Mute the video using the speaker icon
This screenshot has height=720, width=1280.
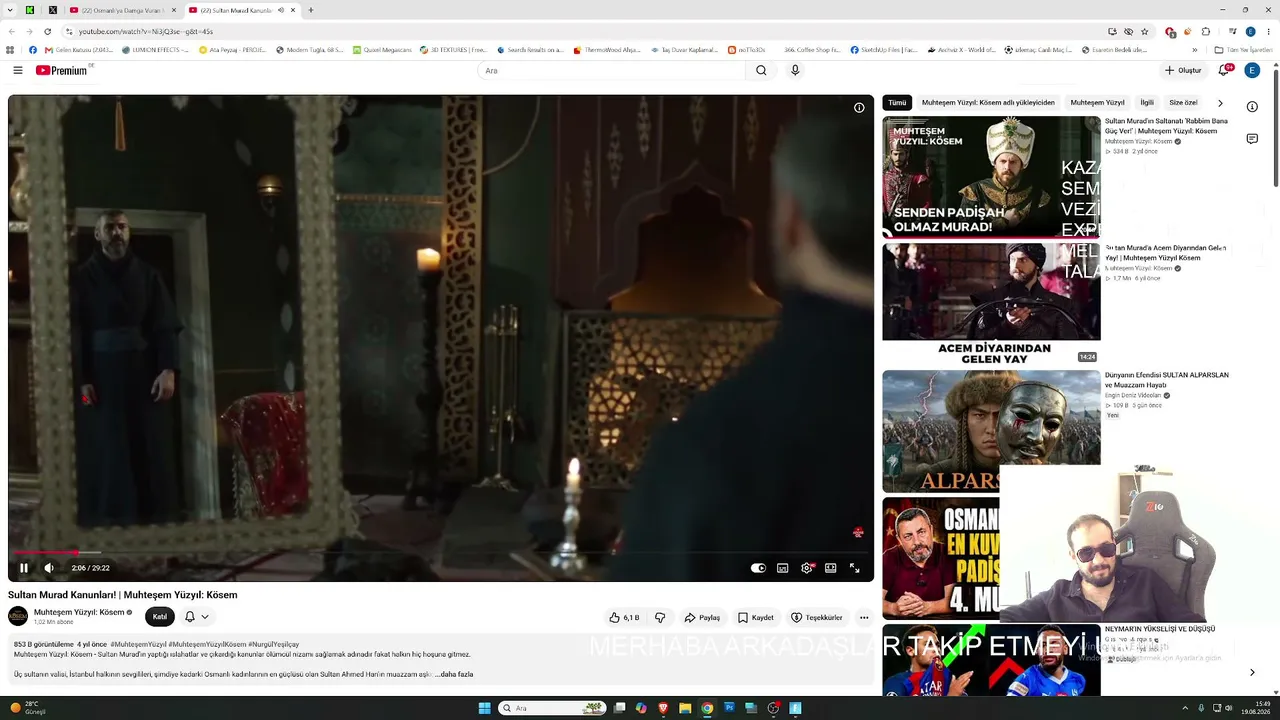(x=49, y=568)
